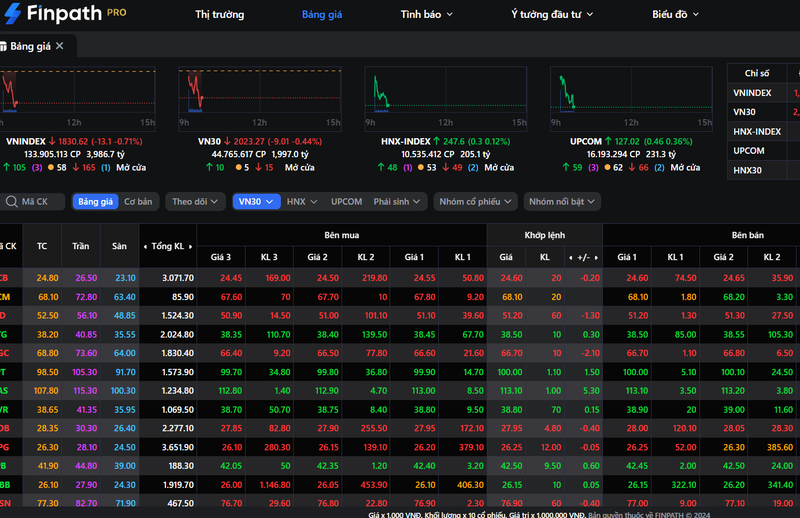The width and height of the screenshot is (800, 518).
Task: Expand the VN30 dropdown
Action: tap(256, 202)
